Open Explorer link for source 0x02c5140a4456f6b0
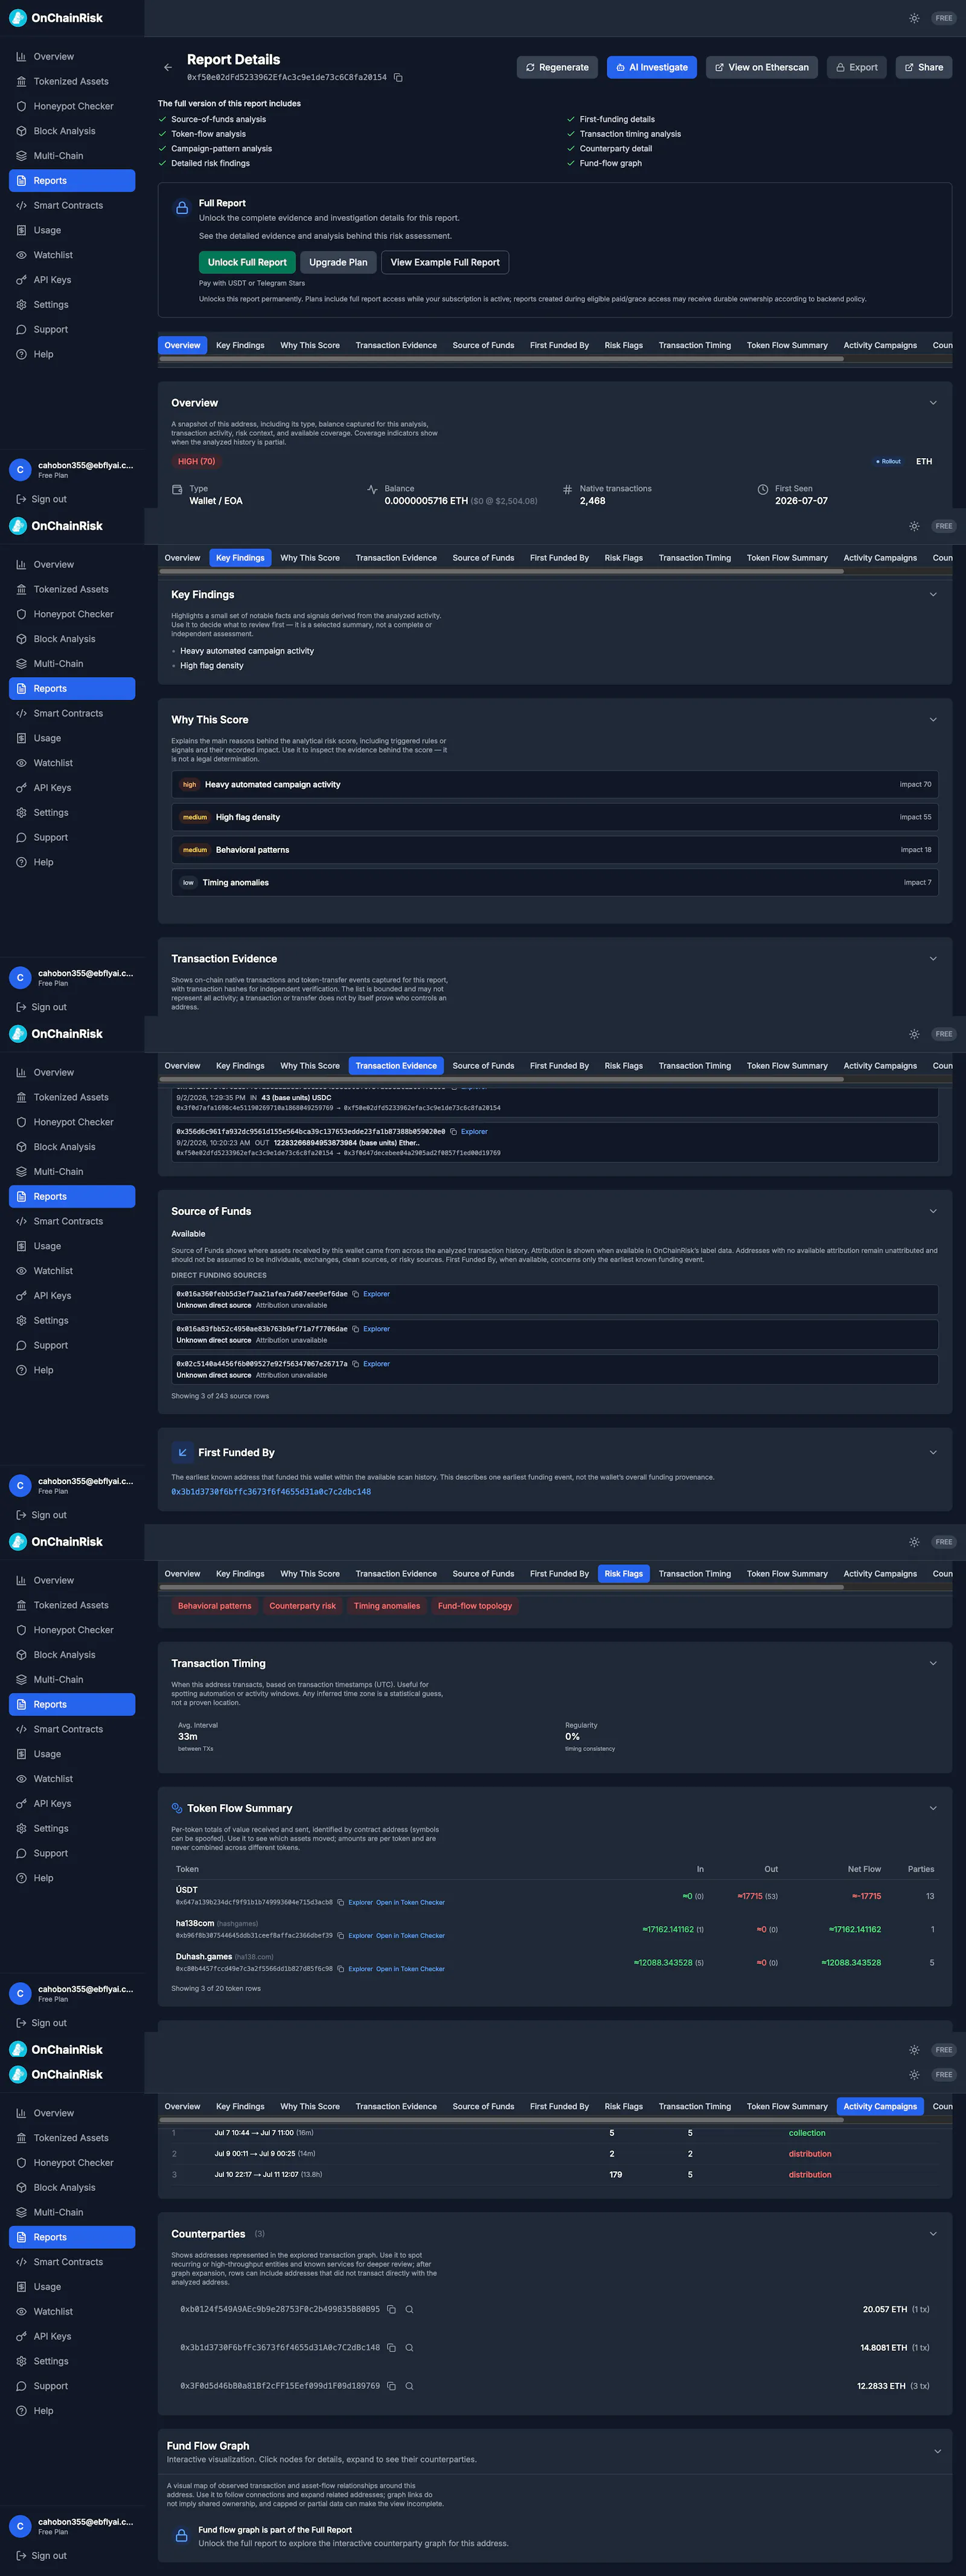 tap(376, 1364)
